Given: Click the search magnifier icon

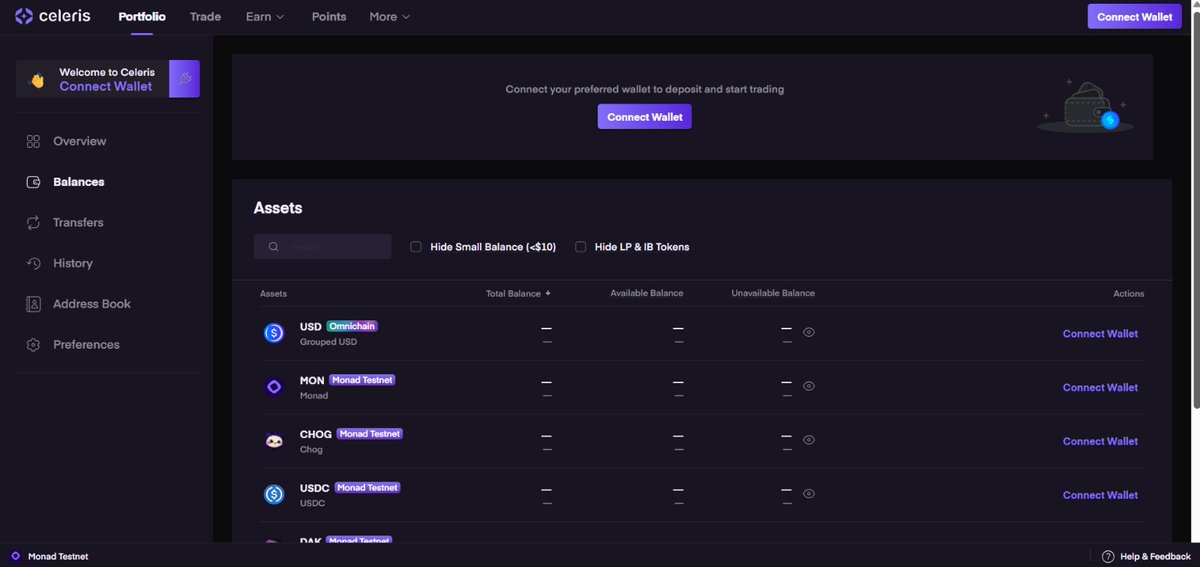Looking at the screenshot, I should 273,247.
